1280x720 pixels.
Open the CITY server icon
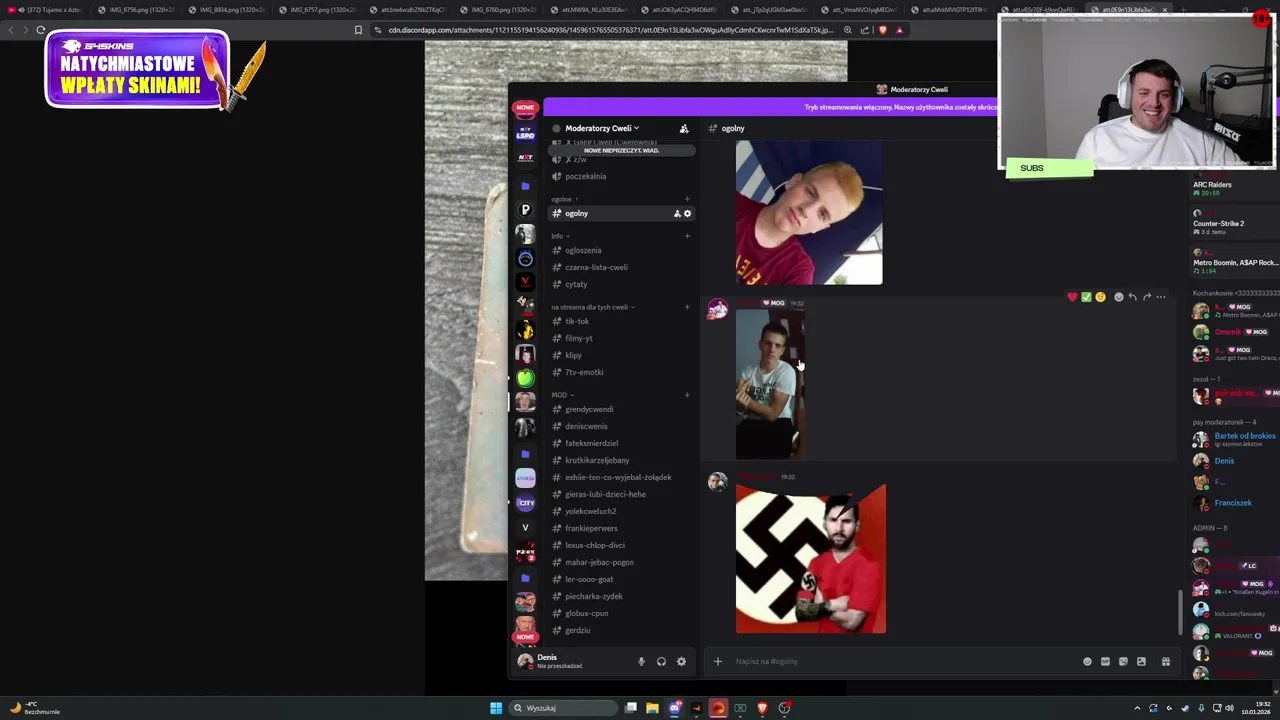coord(525,503)
